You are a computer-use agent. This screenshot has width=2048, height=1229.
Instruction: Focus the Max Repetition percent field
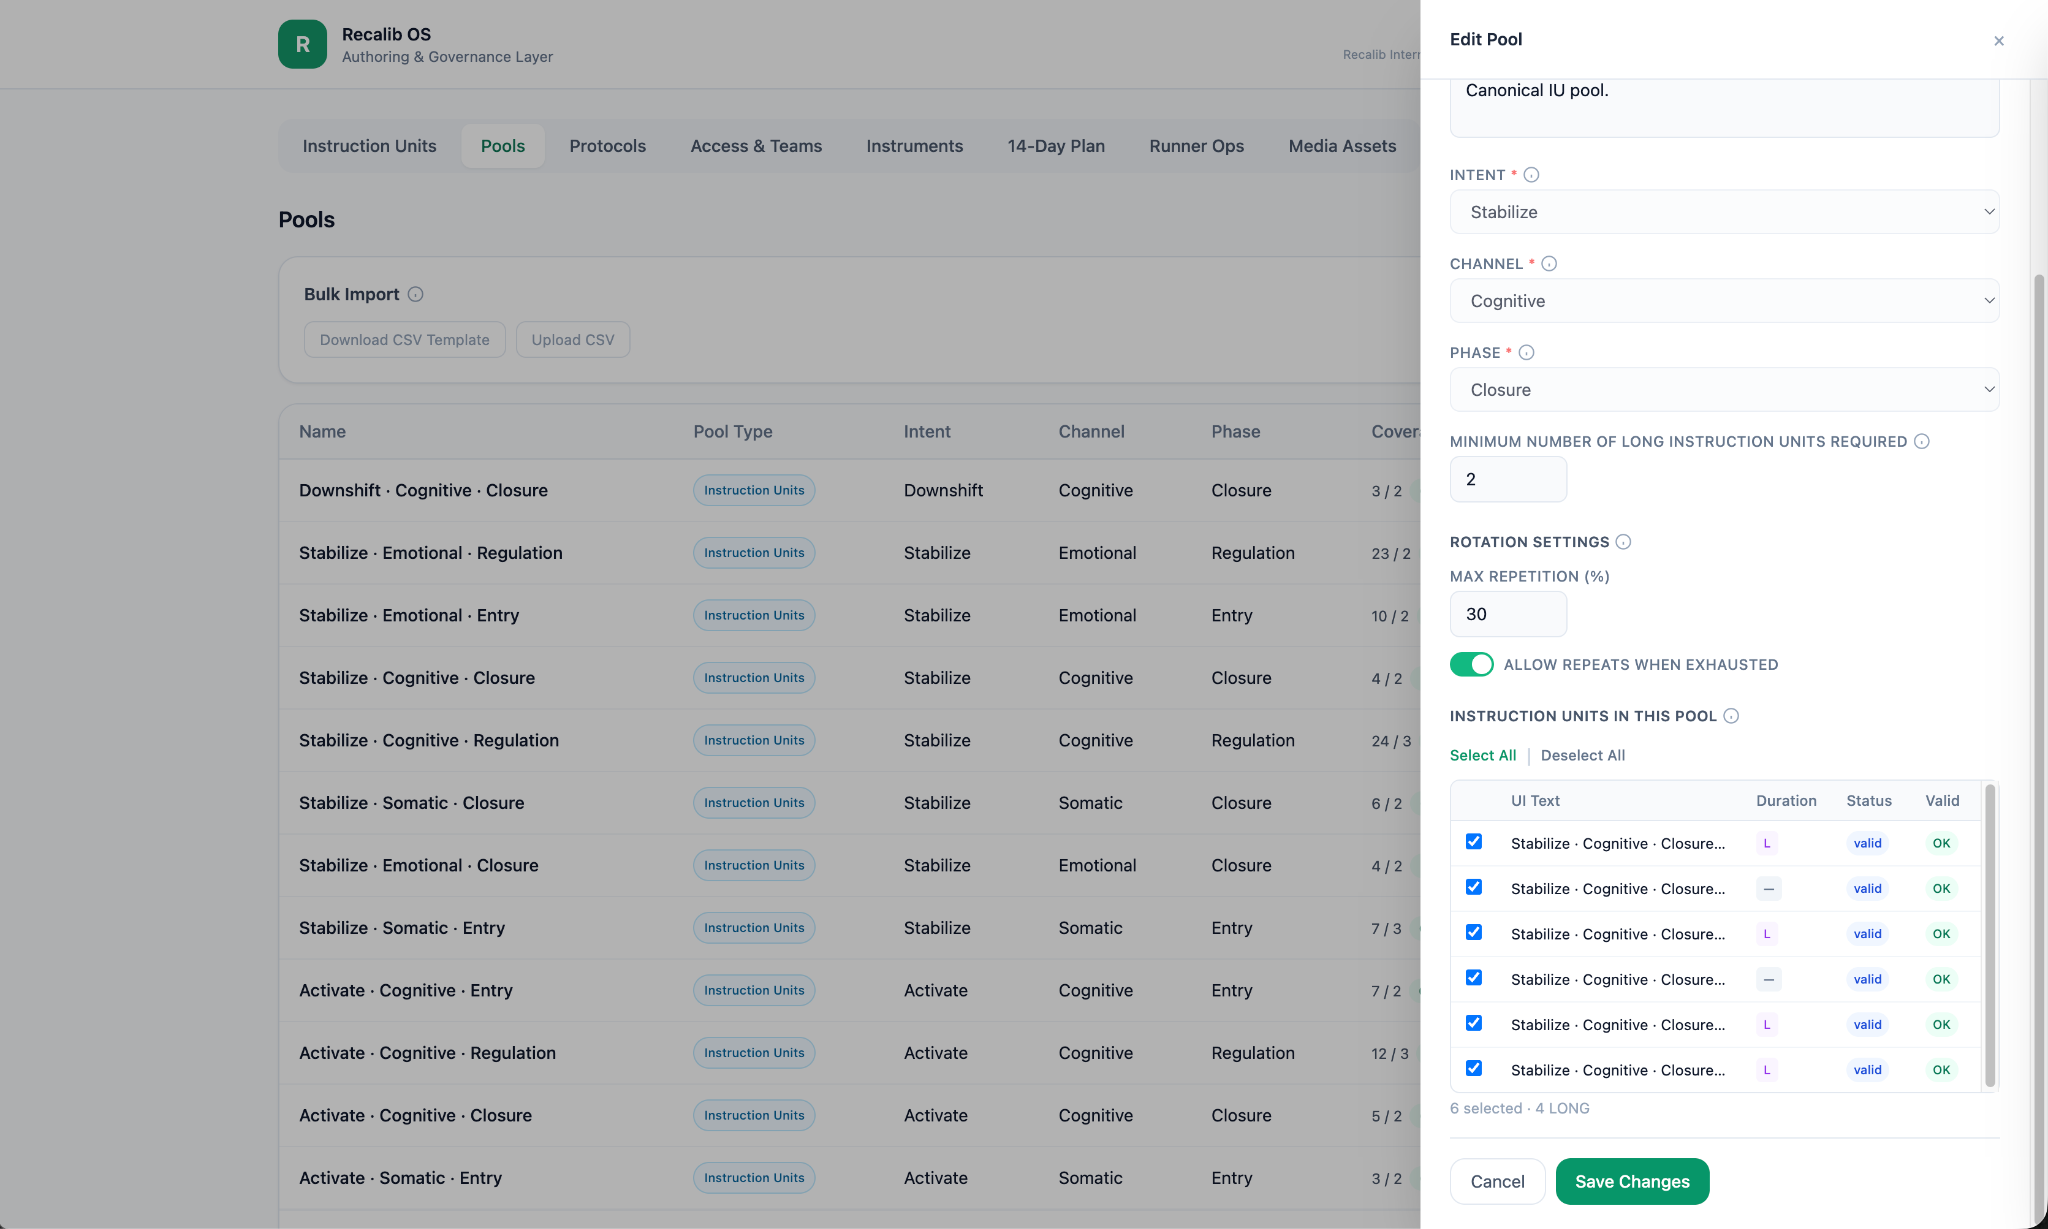(x=1508, y=614)
